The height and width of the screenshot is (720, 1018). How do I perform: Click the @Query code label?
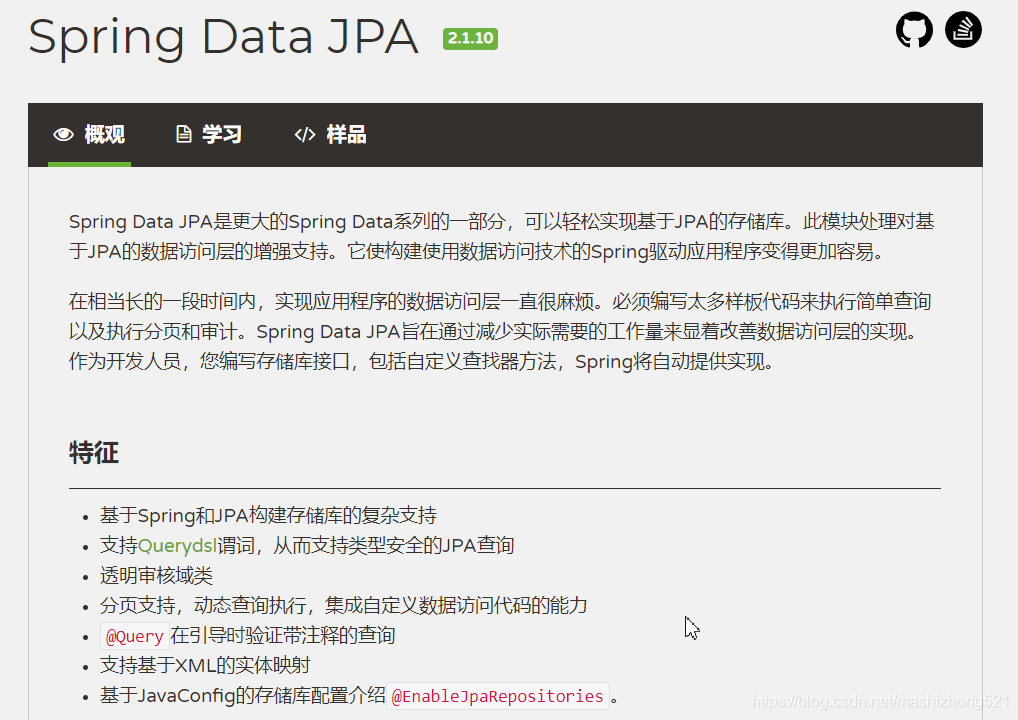click(134, 636)
